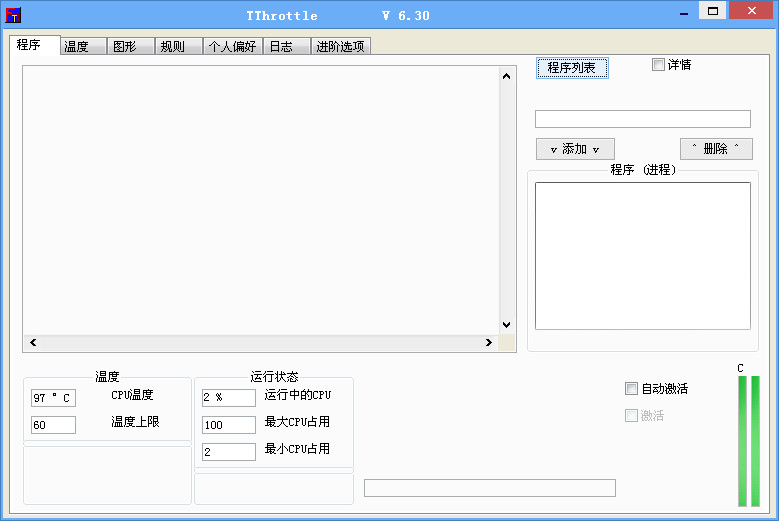Switch to the 程序 tab
The image size is (779, 521).
click(35, 45)
